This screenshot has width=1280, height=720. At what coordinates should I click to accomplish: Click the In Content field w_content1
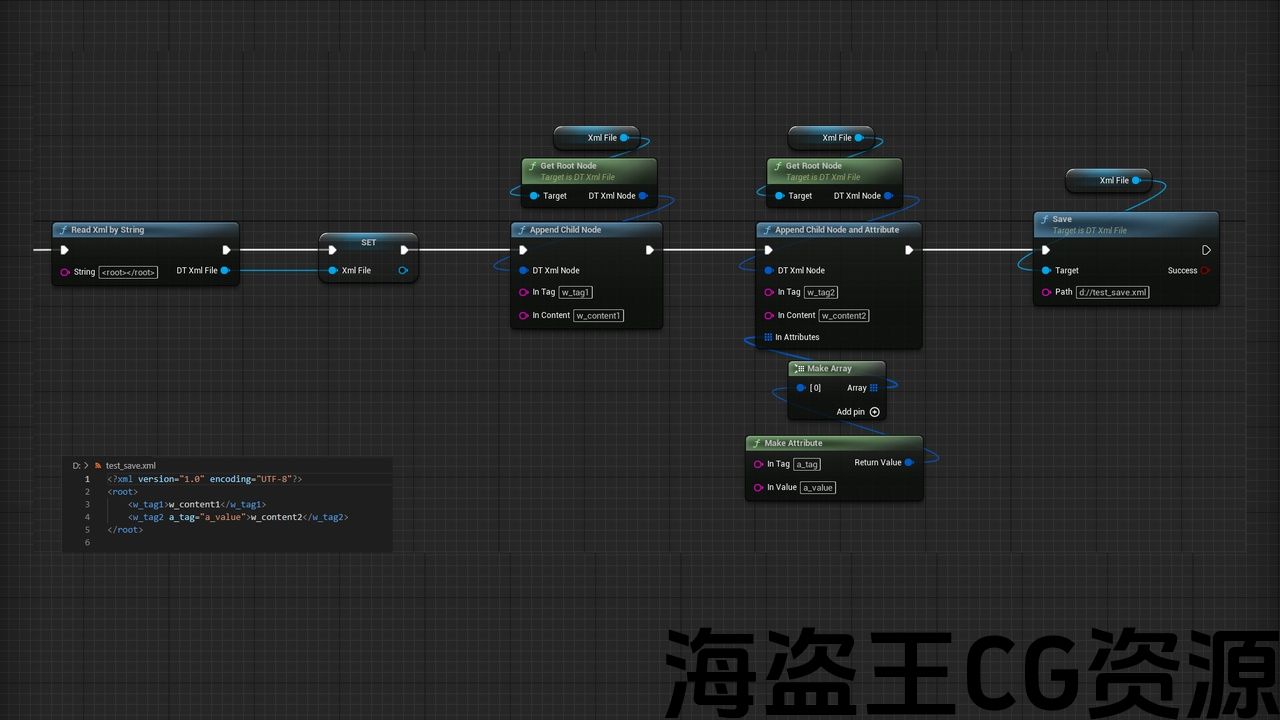[x=598, y=316]
